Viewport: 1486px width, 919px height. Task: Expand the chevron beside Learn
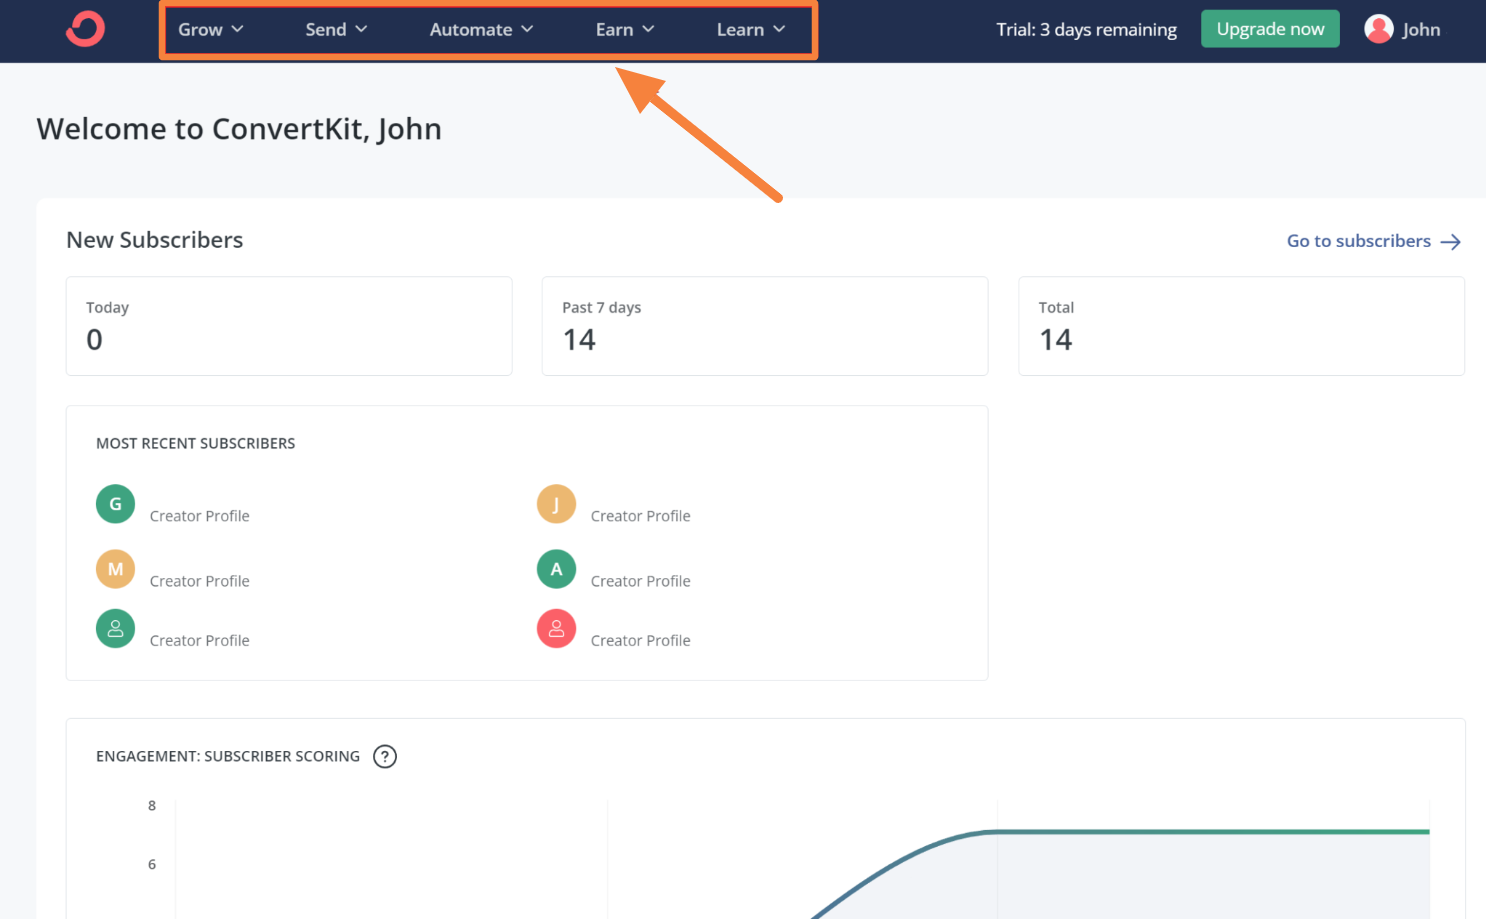point(780,30)
